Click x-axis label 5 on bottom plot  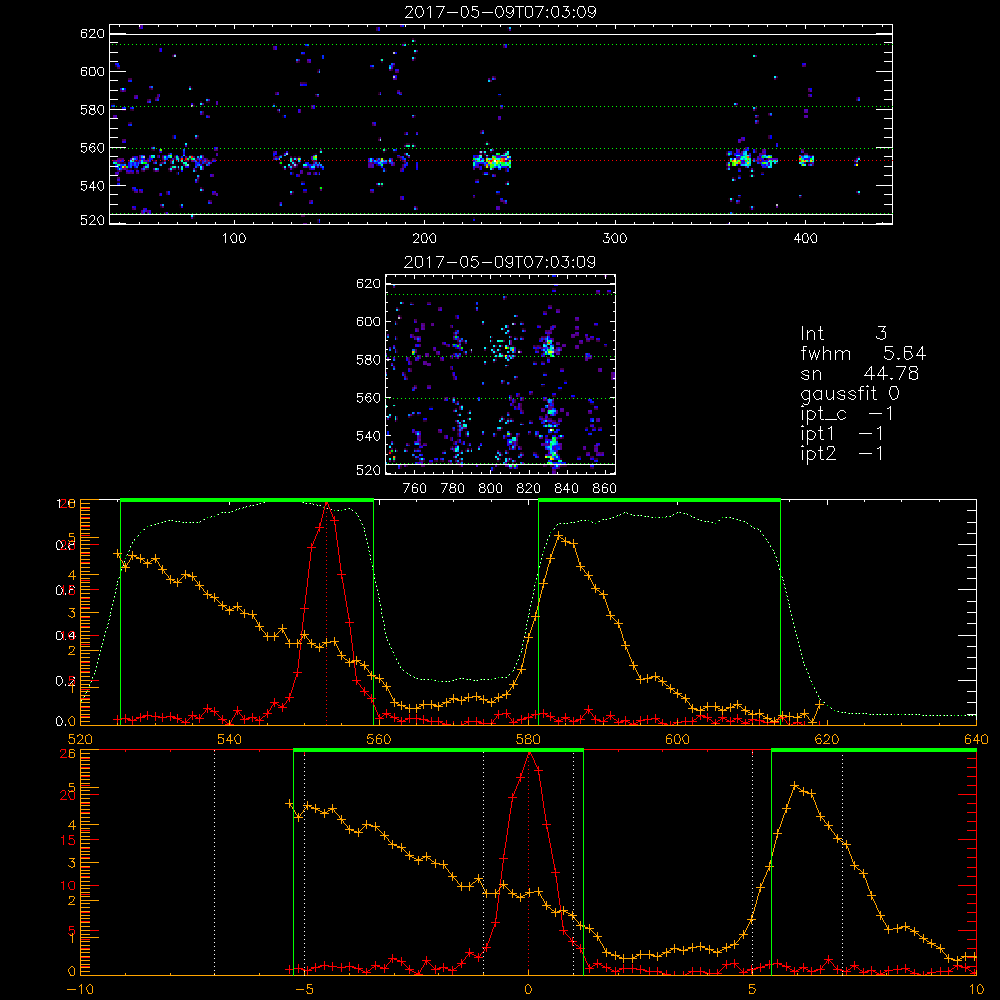coord(752,990)
